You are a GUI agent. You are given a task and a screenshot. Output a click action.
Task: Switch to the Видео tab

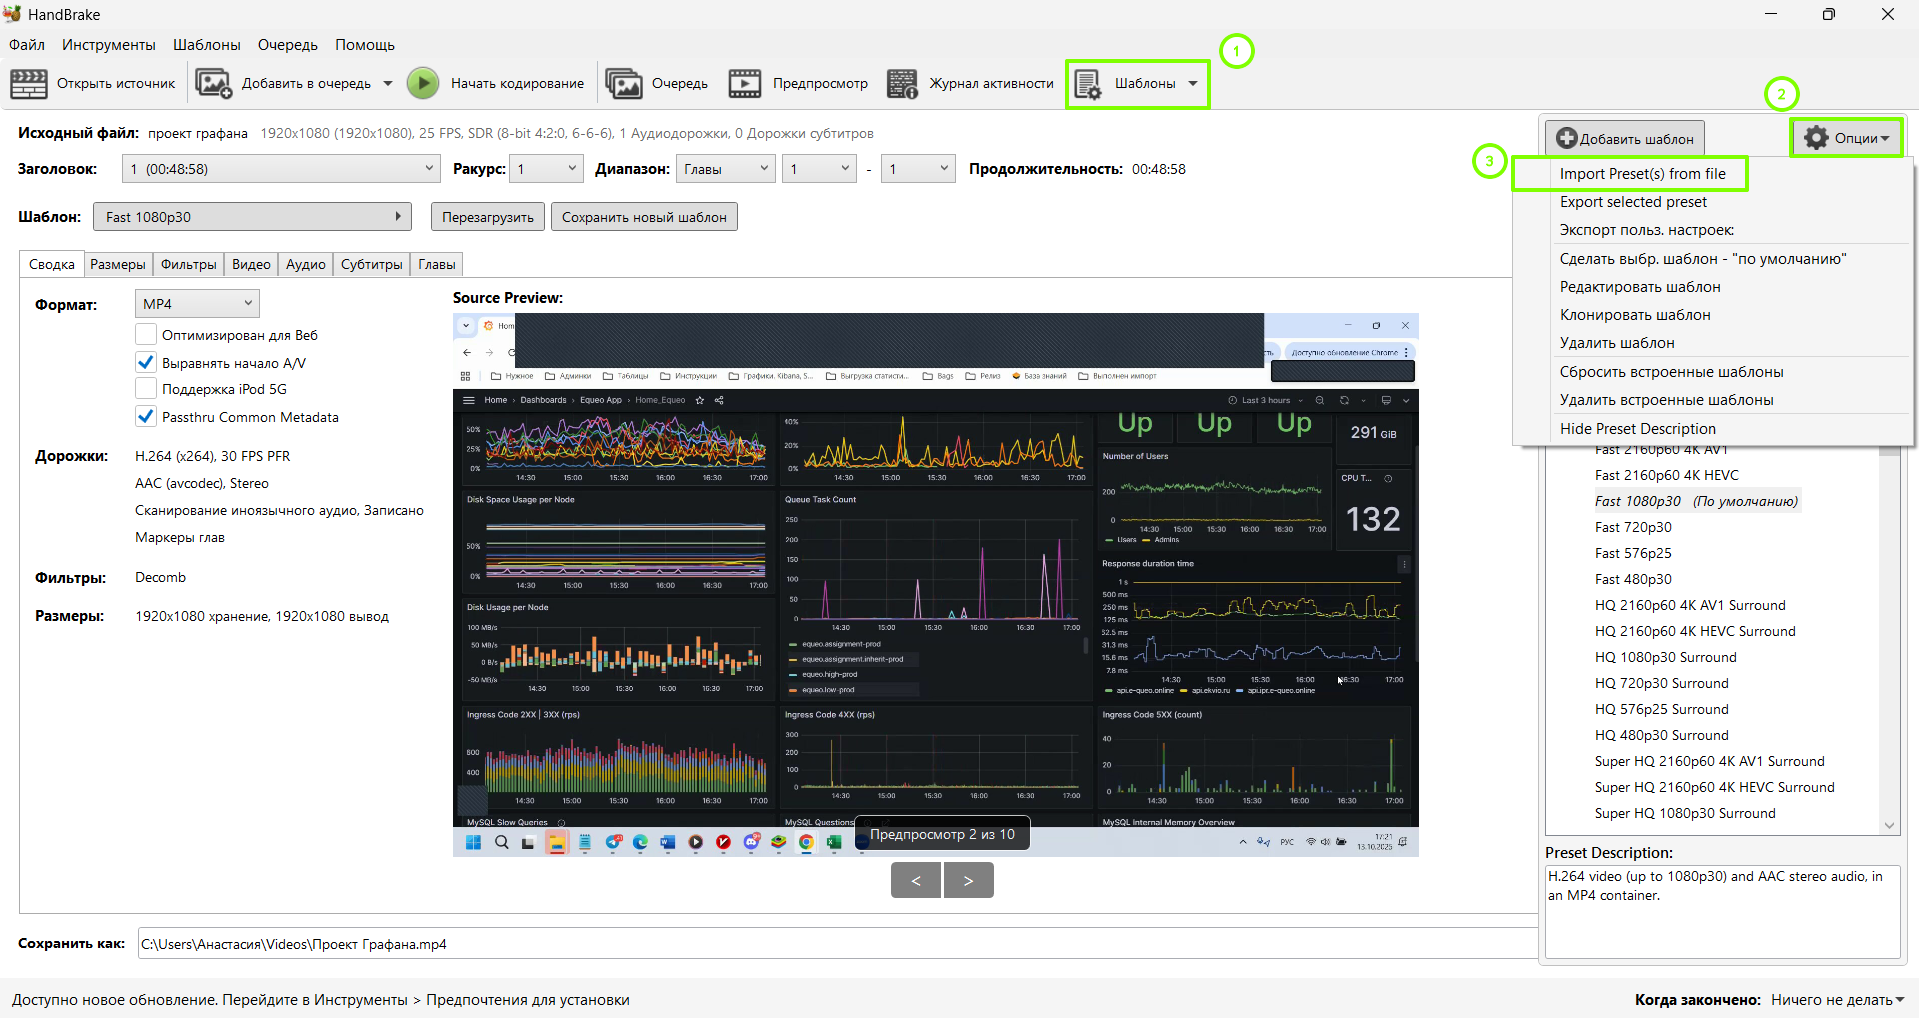point(251,264)
